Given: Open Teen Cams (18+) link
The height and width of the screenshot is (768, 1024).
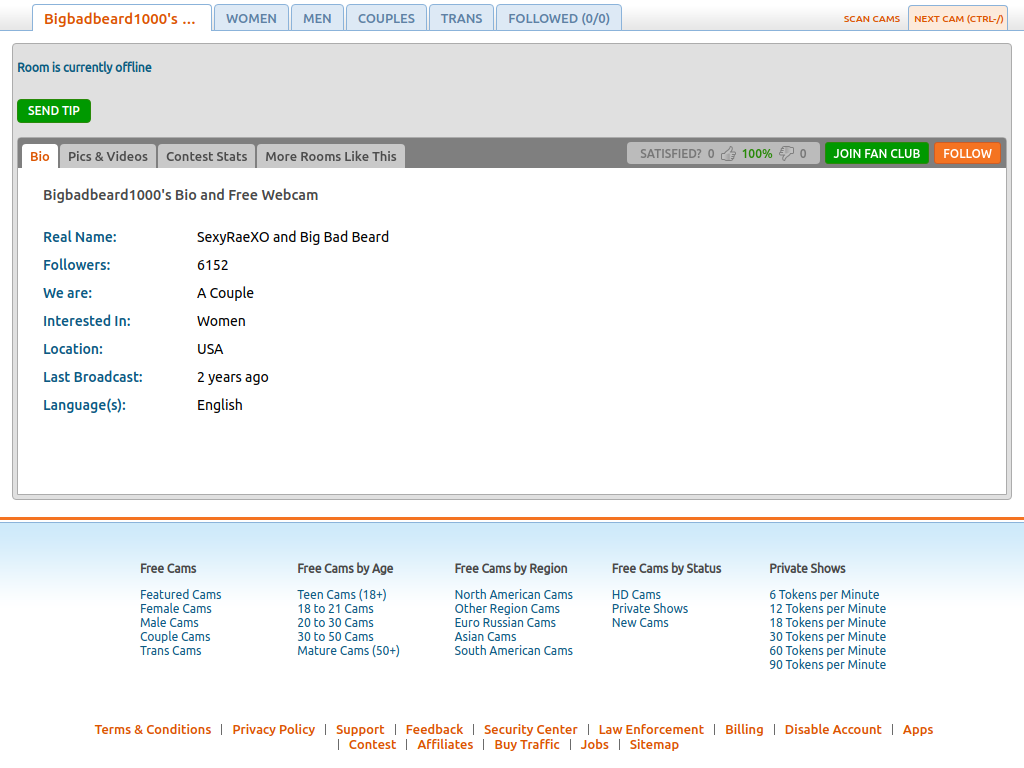Looking at the screenshot, I should (342, 594).
